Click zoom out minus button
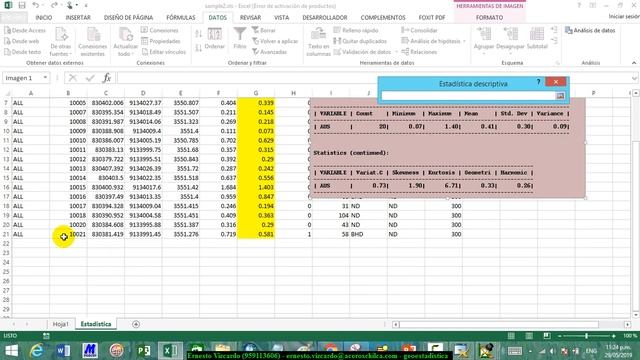640x360 pixels. pos(560,336)
